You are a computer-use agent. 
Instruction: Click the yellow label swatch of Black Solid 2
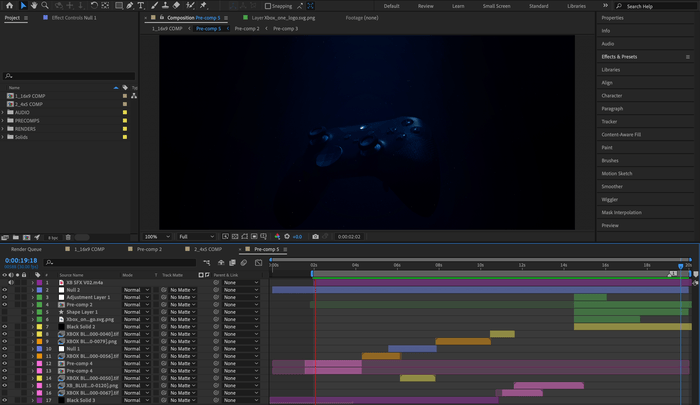(39, 327)
